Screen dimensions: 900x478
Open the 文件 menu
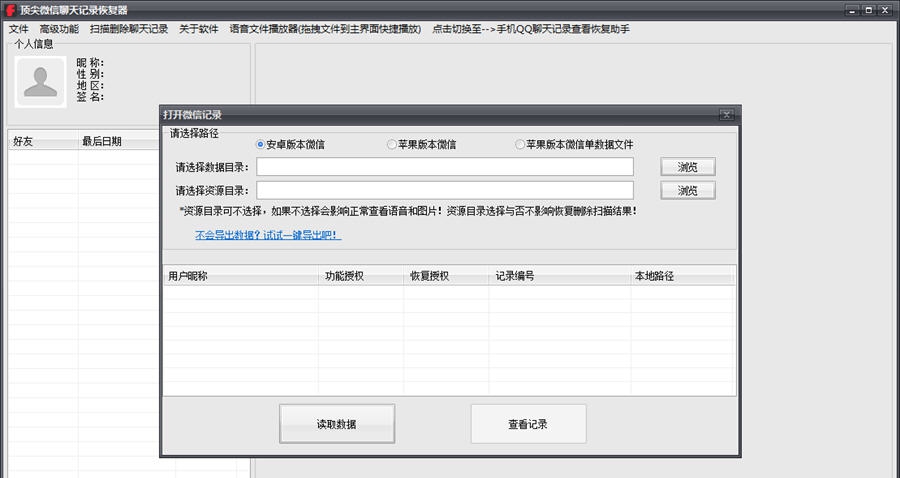(18, 29)
